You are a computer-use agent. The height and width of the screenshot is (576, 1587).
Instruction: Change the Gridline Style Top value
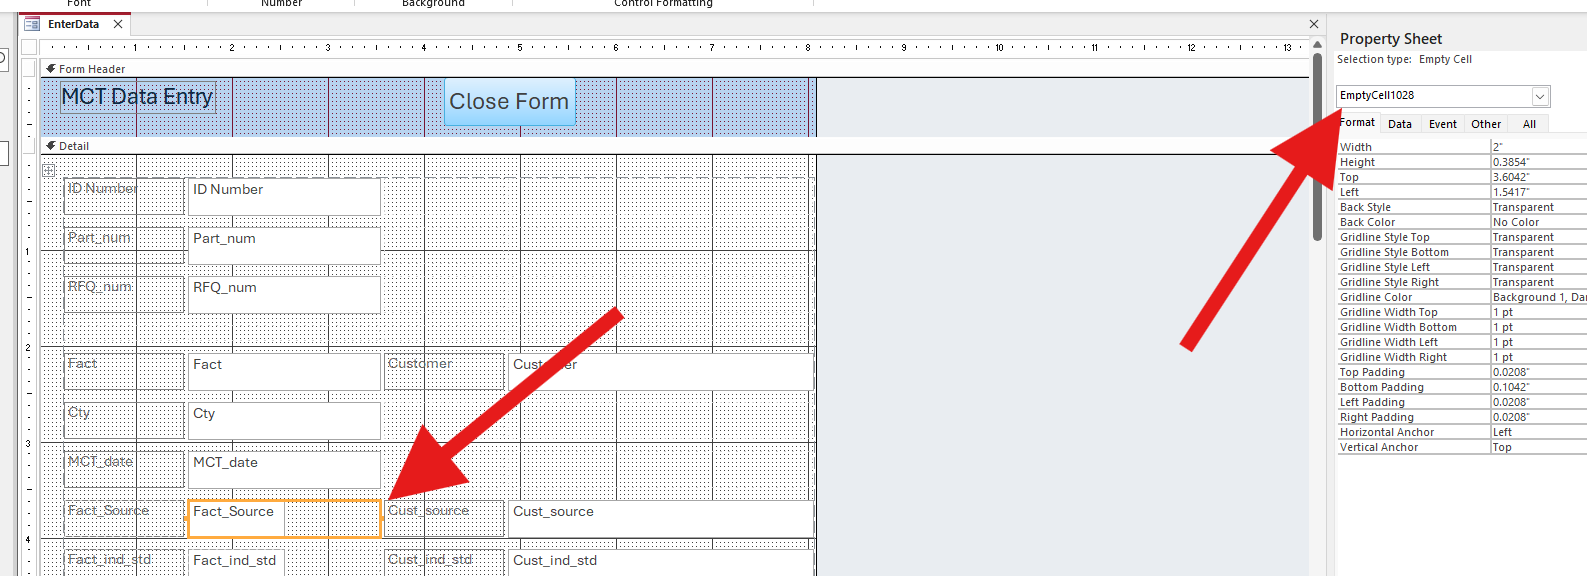[1538, 237]
